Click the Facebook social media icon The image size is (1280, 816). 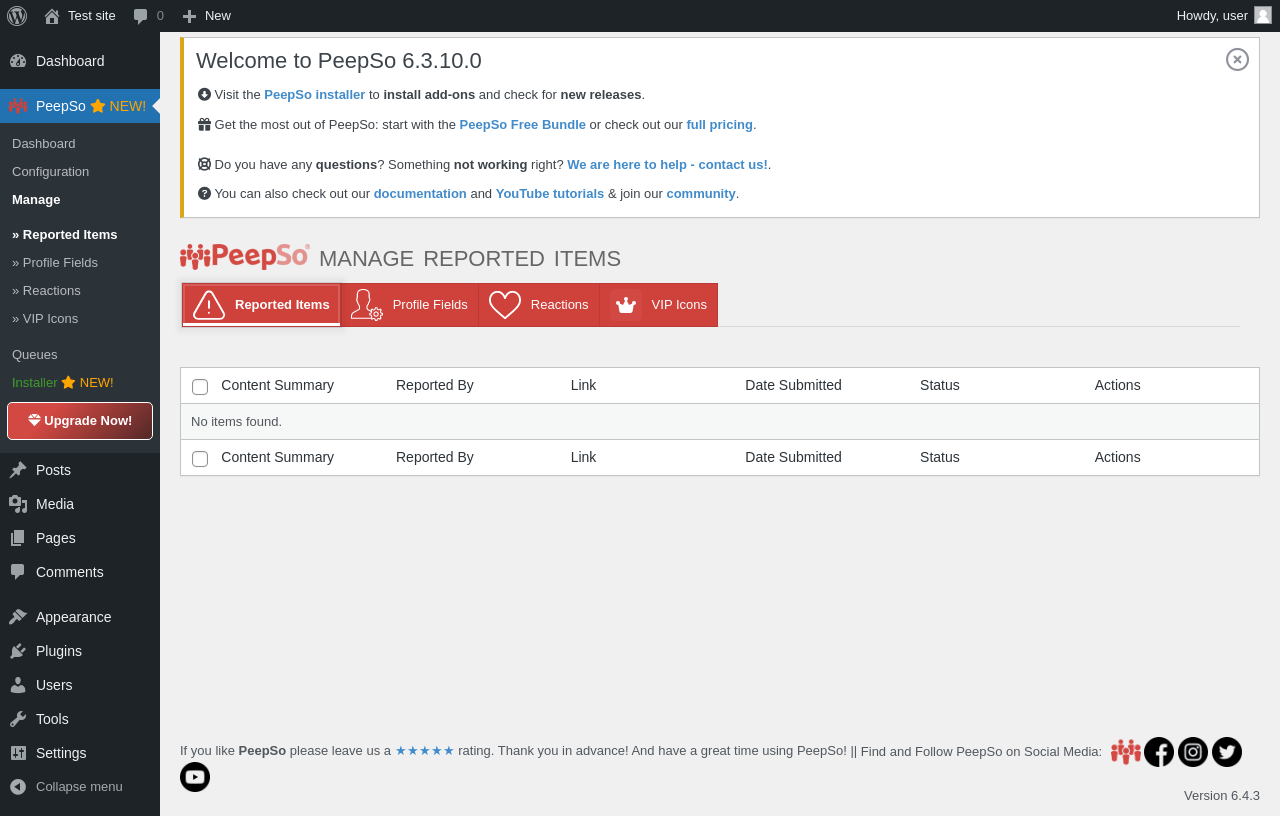click(1159, 752)
